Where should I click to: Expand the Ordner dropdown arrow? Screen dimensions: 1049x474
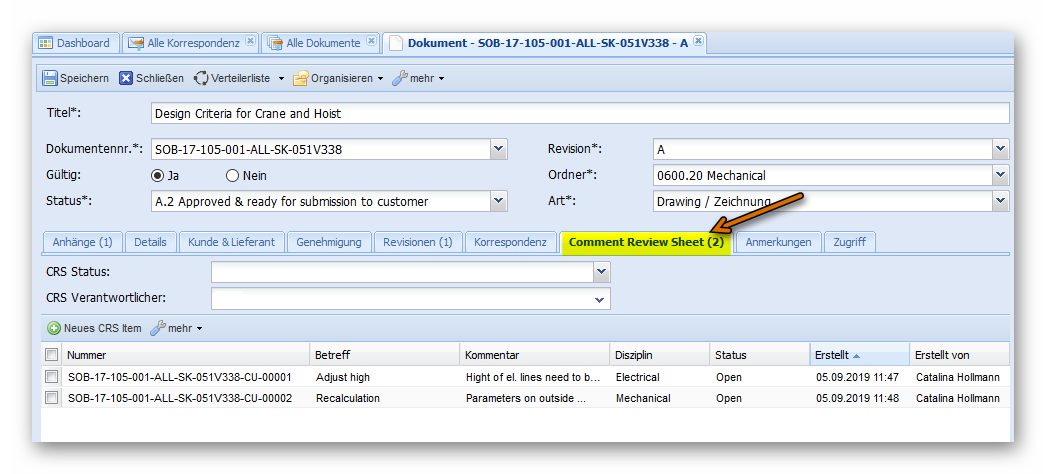coord(1001,175)
